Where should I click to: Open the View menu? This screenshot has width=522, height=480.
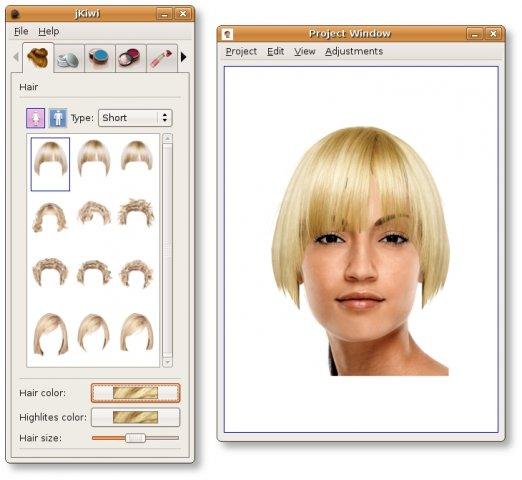(x=304, y=51)
